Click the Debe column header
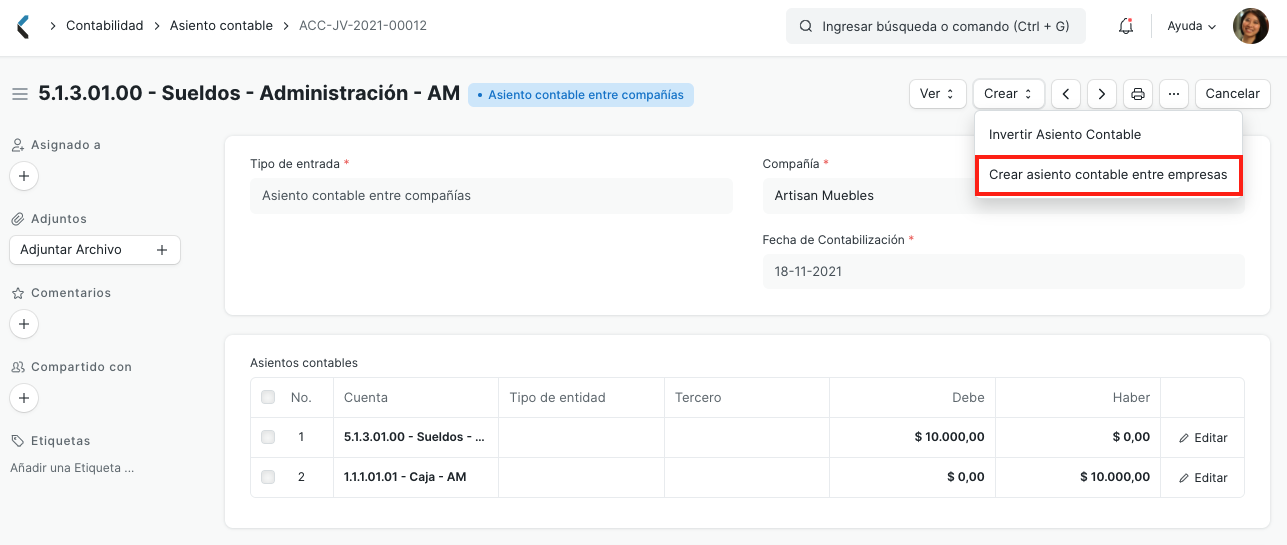1287x545 pixels. [x=913, y=398]
